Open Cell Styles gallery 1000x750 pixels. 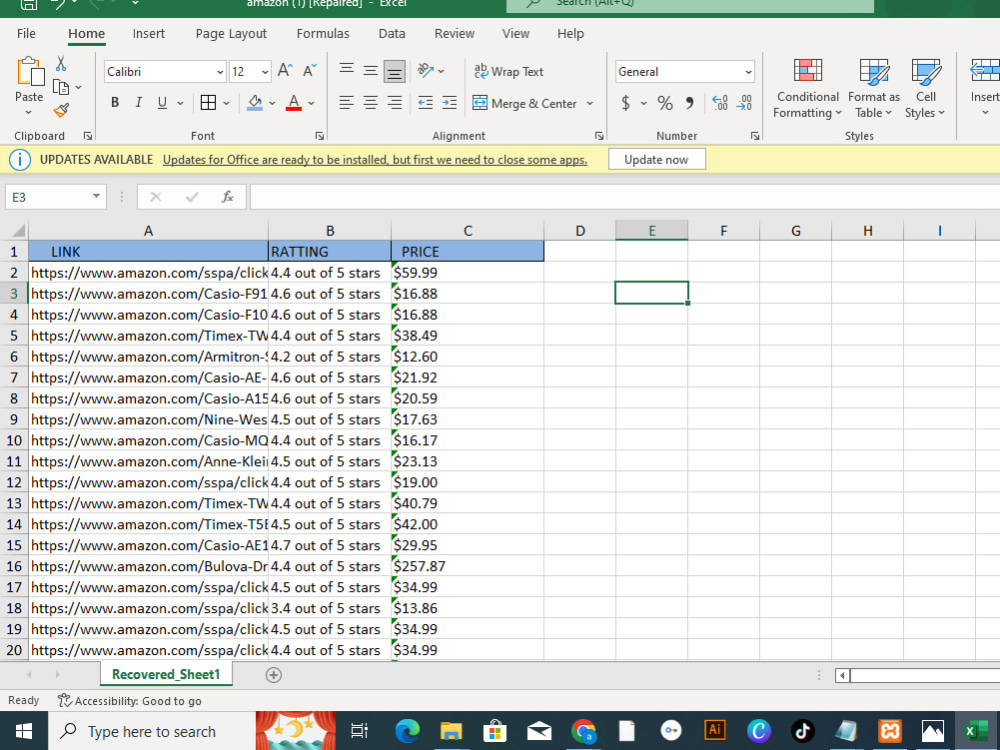(925, 89)
